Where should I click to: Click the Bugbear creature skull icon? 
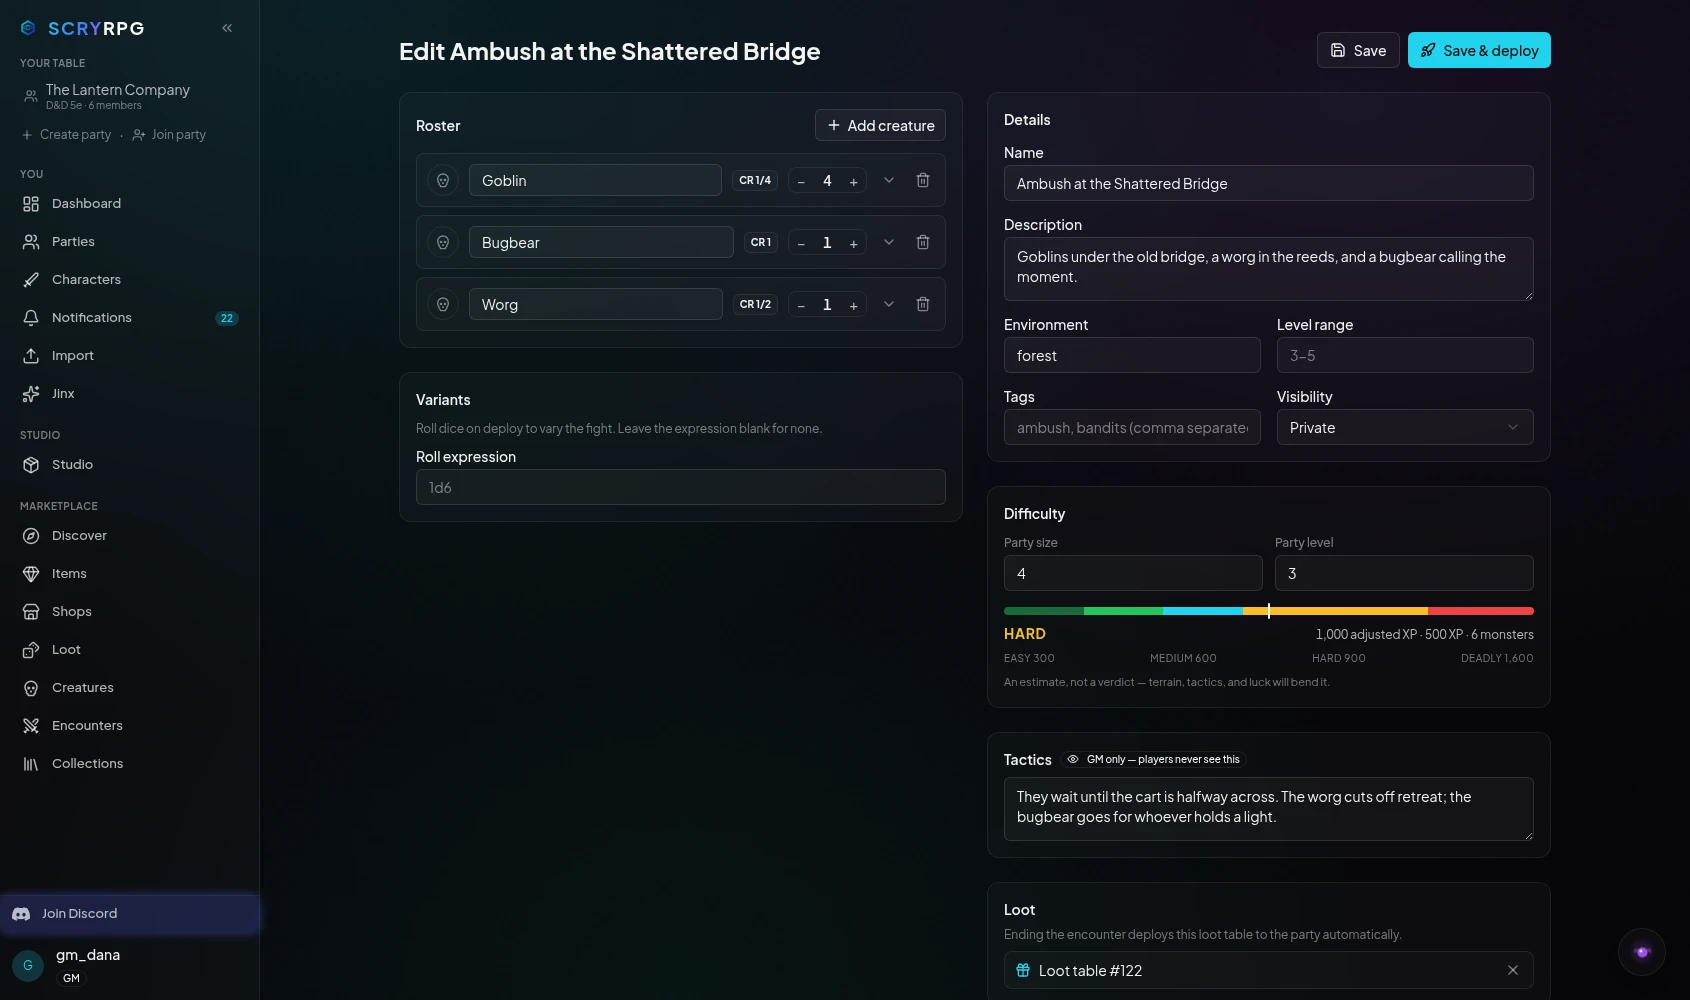pyautogui.click(x=443, y=242)
